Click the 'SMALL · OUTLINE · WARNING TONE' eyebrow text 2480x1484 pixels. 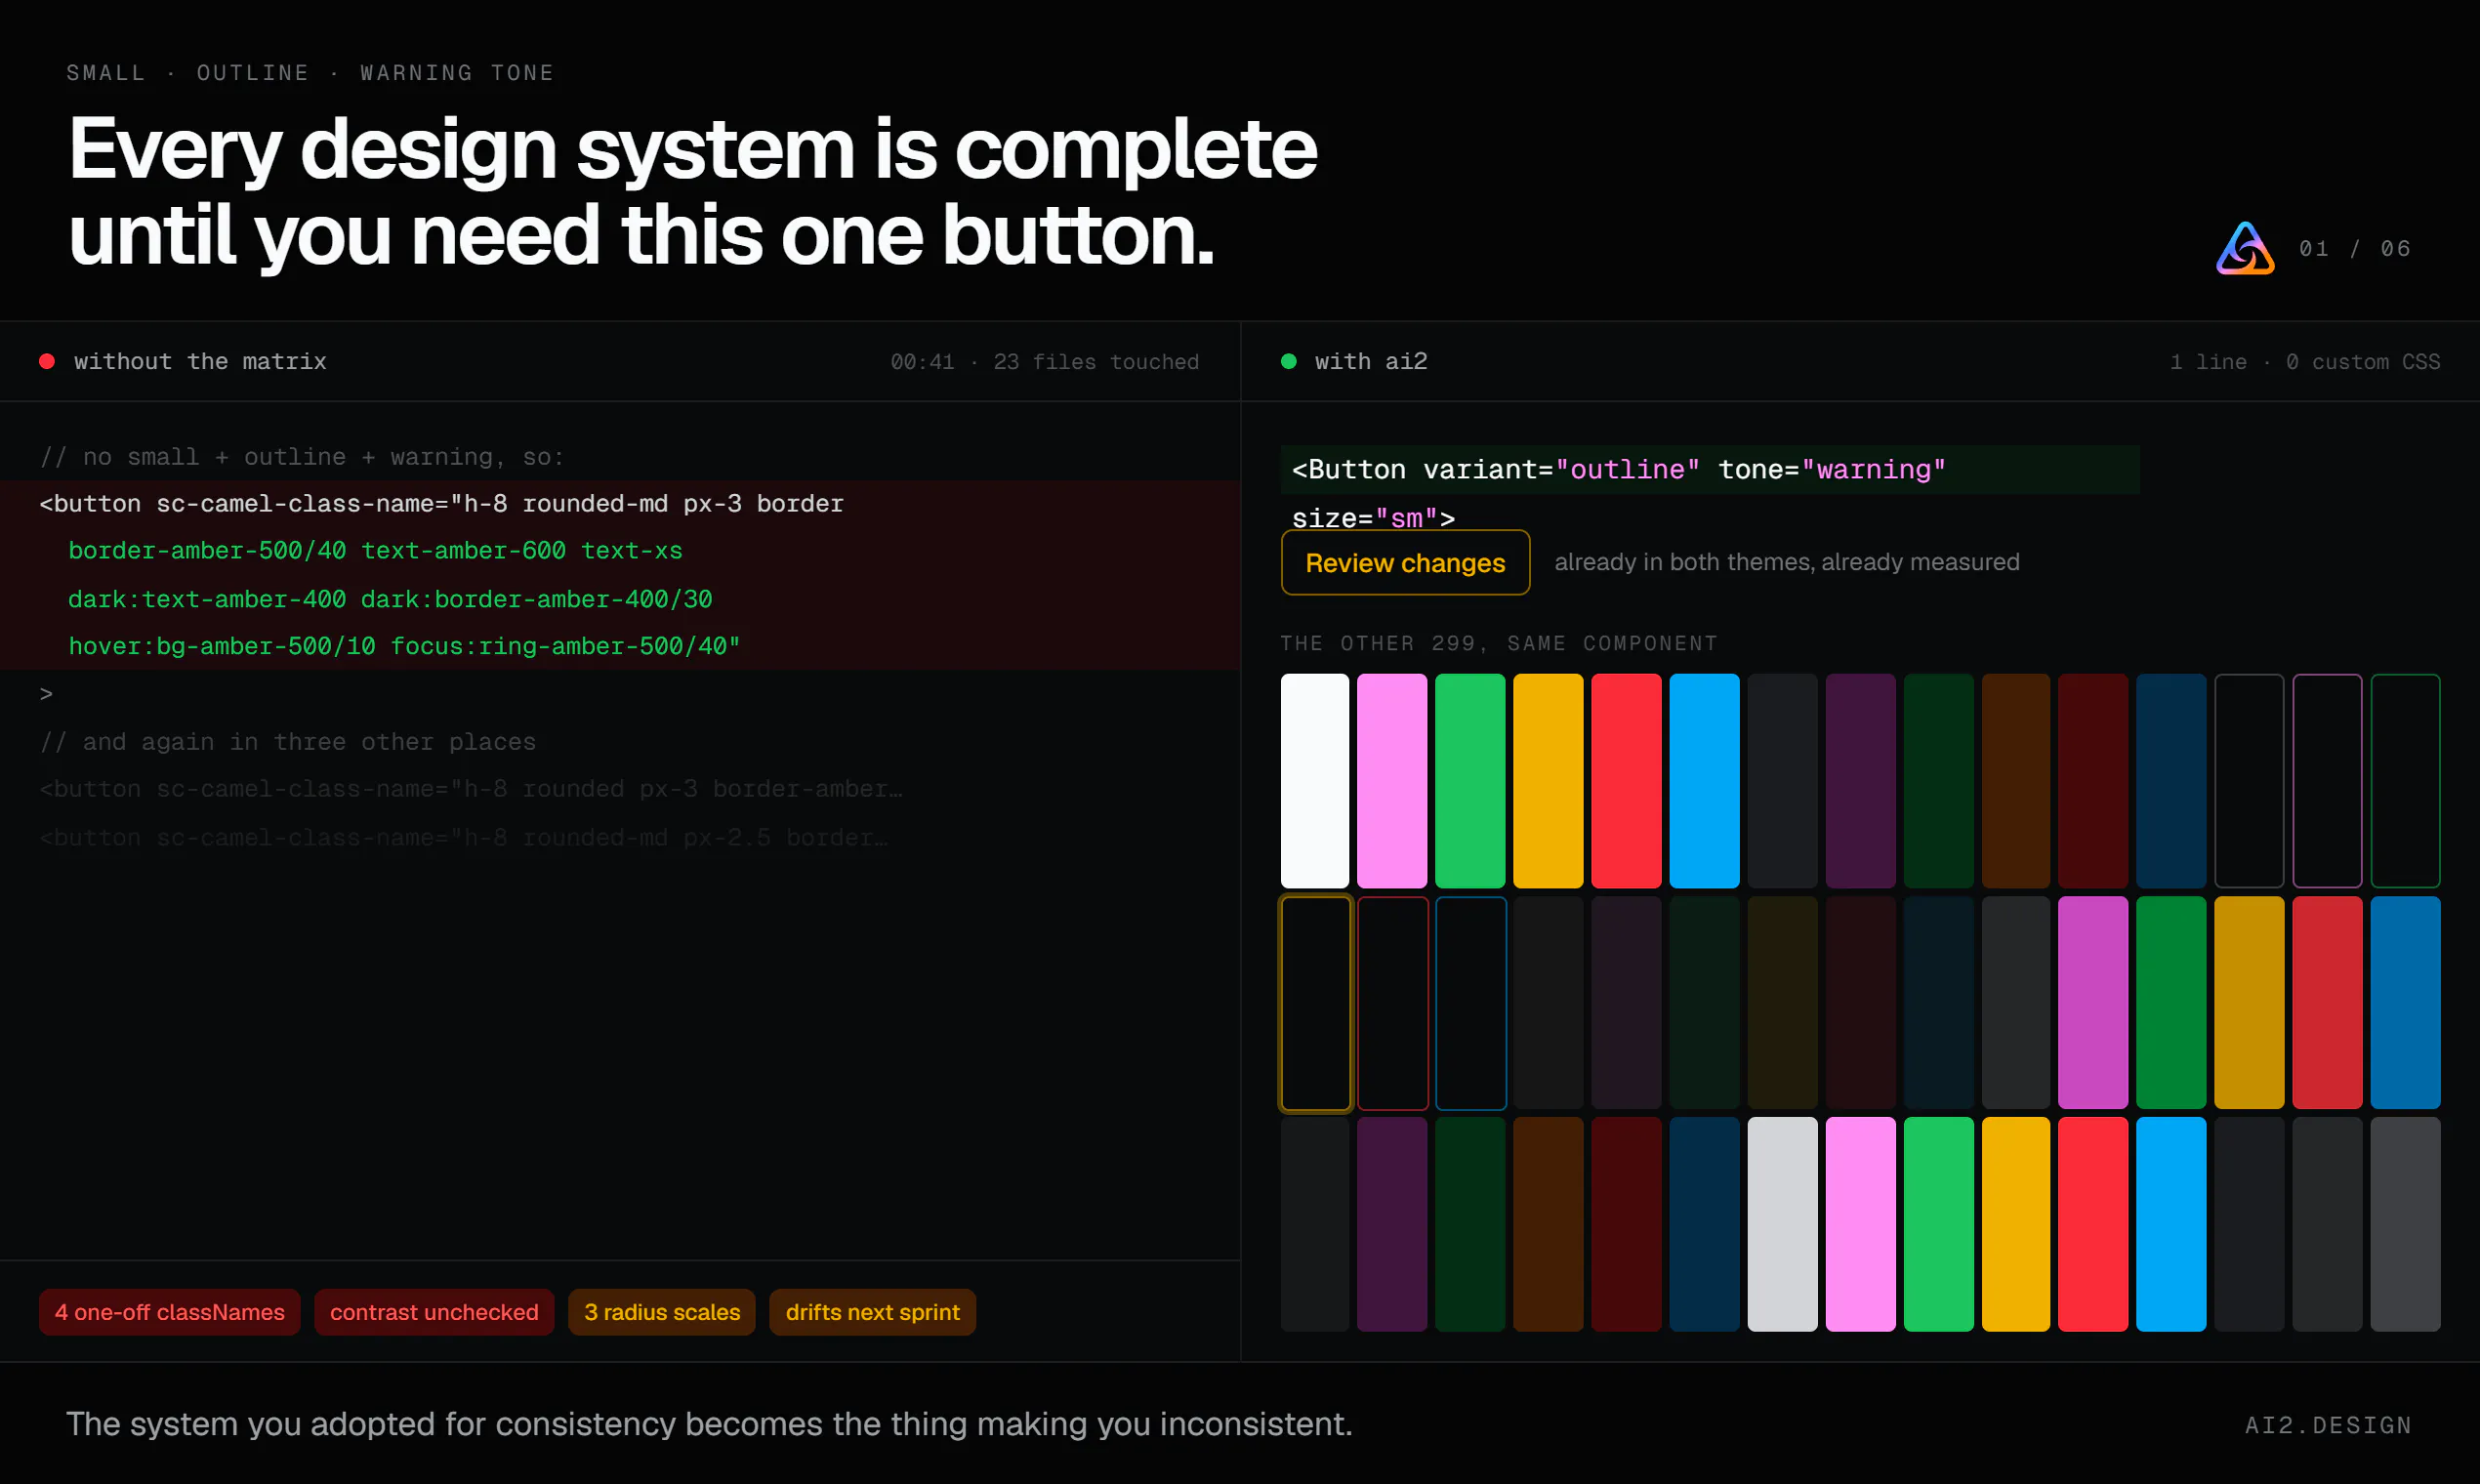coord(310,73)
